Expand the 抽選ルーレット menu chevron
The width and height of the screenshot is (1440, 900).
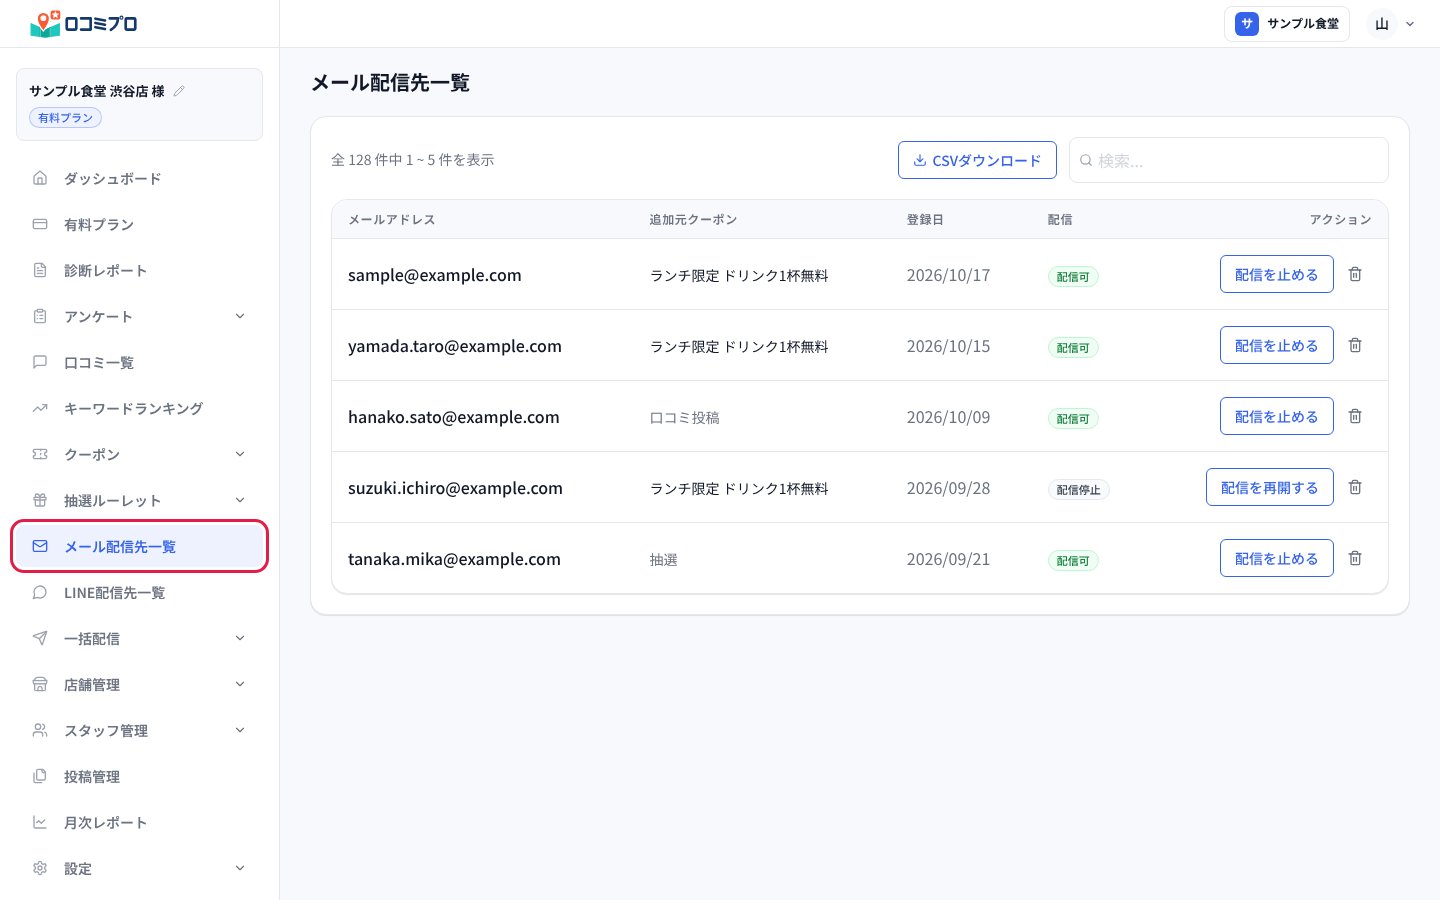click(x=240, y=500)
